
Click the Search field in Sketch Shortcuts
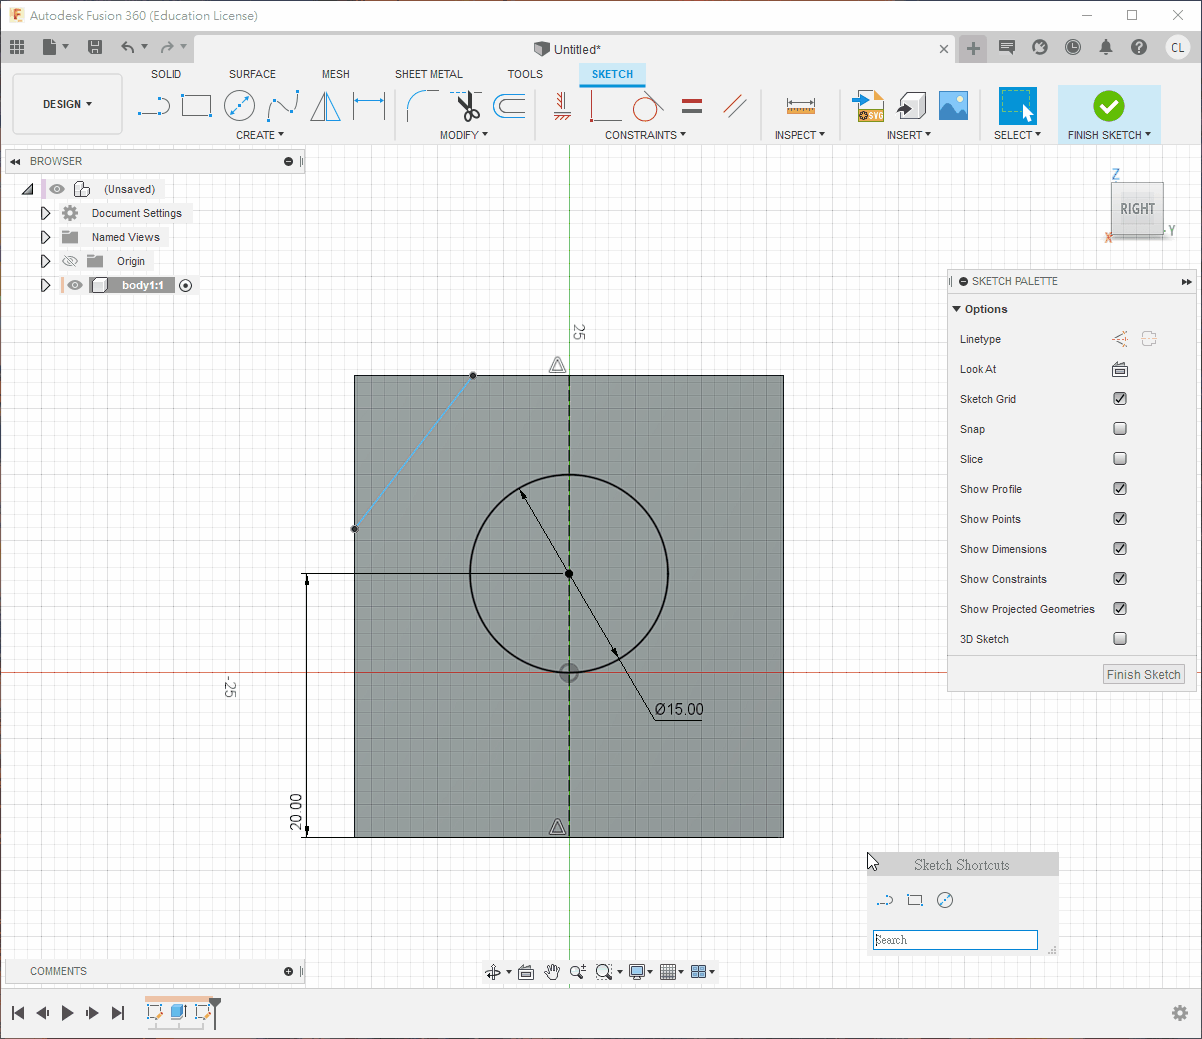click(x=954, y=940)
